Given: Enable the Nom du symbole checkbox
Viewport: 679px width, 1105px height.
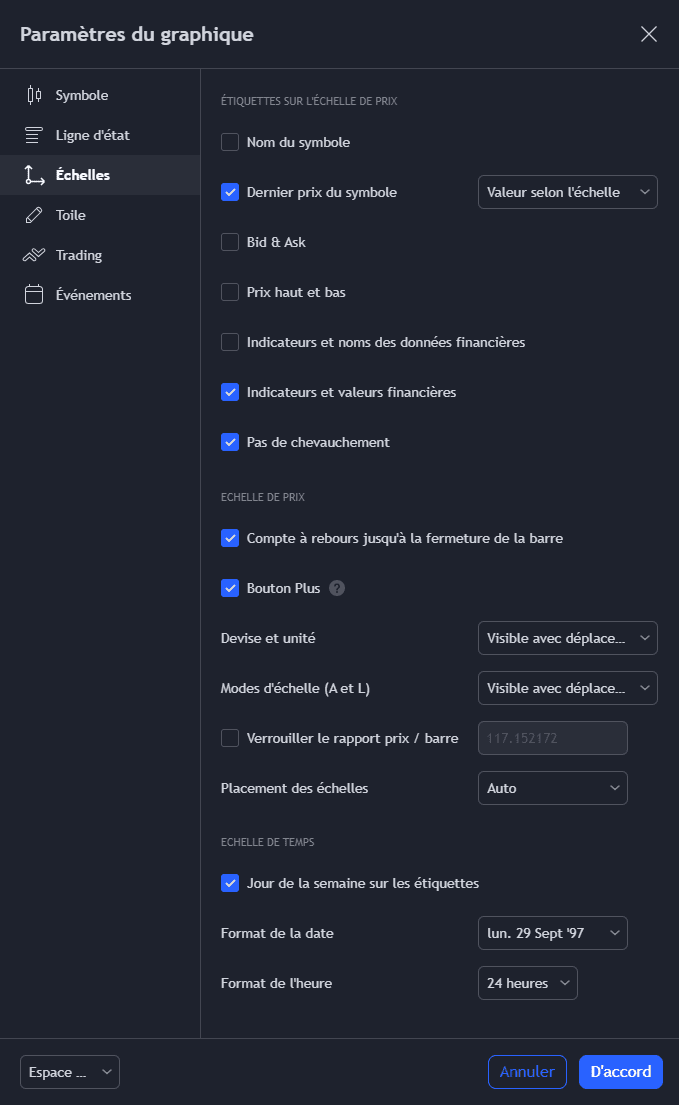Looking at the screenshot, I should (230, 142).
